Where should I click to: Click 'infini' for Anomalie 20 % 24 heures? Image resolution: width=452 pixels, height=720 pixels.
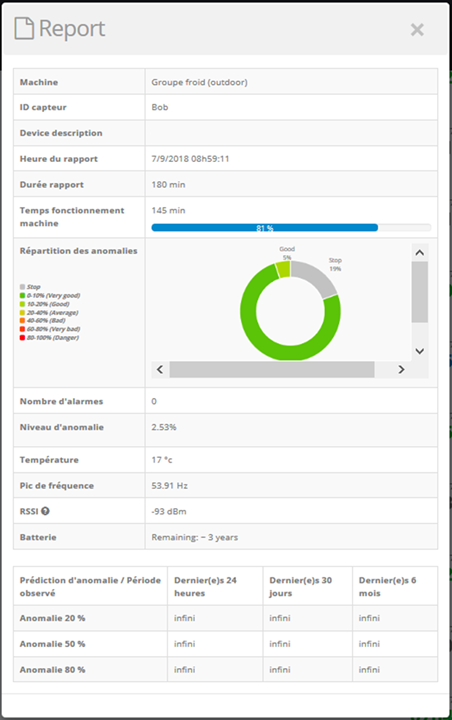[184, 618]
